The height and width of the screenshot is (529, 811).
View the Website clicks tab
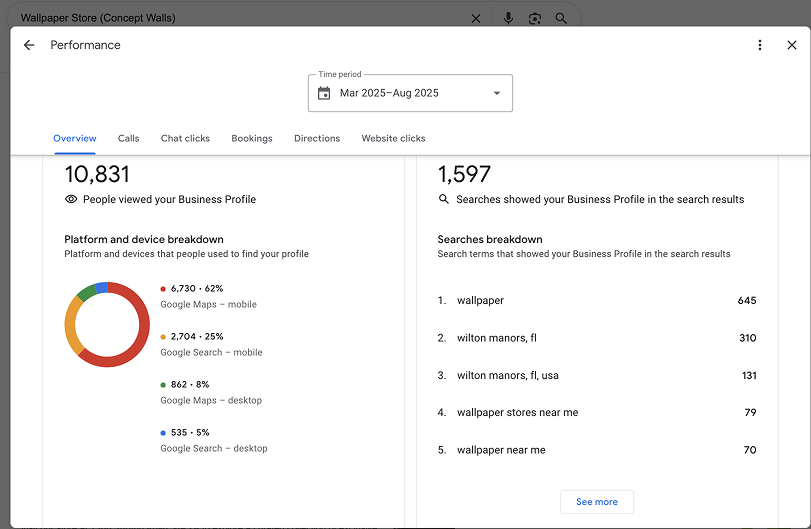tap(393, 138)
